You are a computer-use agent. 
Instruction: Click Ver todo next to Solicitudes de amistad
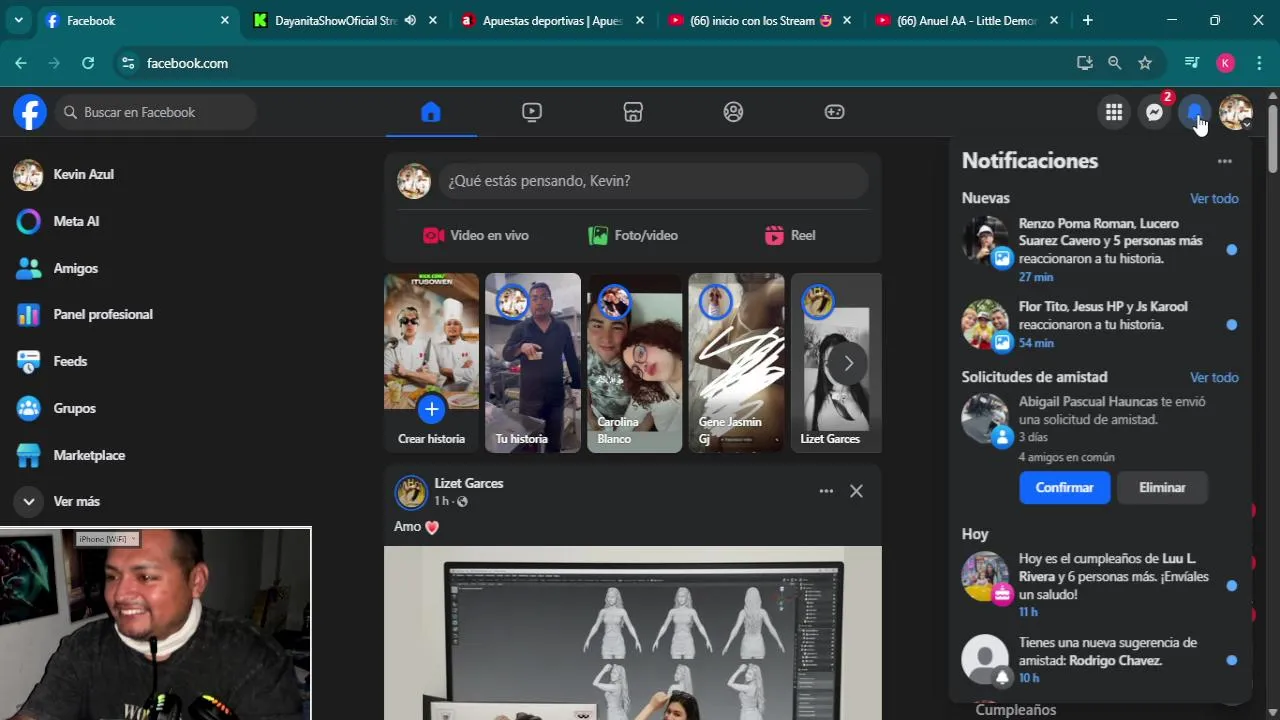point(1214,377)
